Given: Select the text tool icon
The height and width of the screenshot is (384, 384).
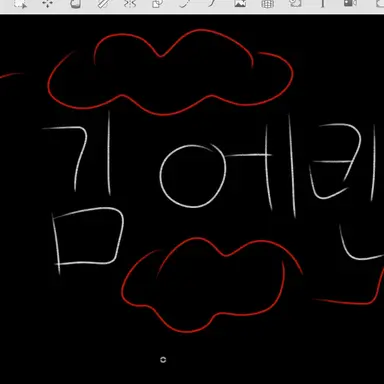Looking at the screenshot, I should tap(322, 3).
